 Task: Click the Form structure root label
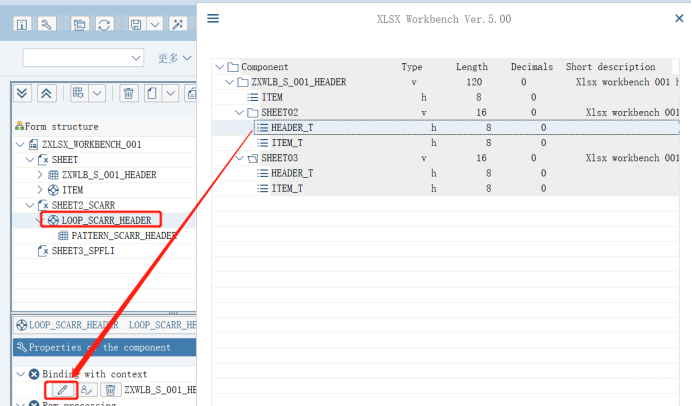pyautogui.click(x=61, y=127)
